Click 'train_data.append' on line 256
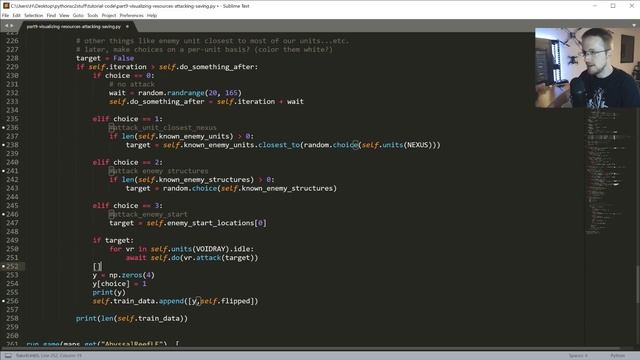The image size is (640, 360). pyautogui.click(x=149, y=301)
